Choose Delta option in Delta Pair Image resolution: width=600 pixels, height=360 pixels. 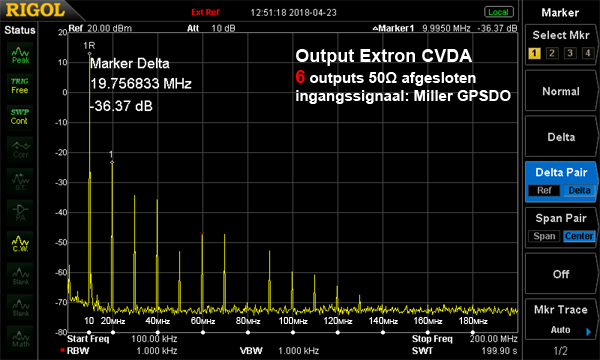pyautogui.click(x=579, y=190)
